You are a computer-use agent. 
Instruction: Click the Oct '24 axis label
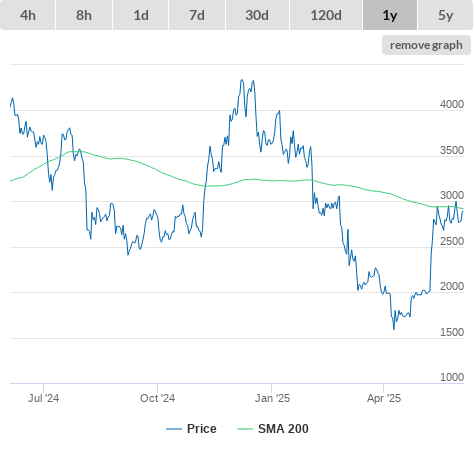(x=157, y=398)
